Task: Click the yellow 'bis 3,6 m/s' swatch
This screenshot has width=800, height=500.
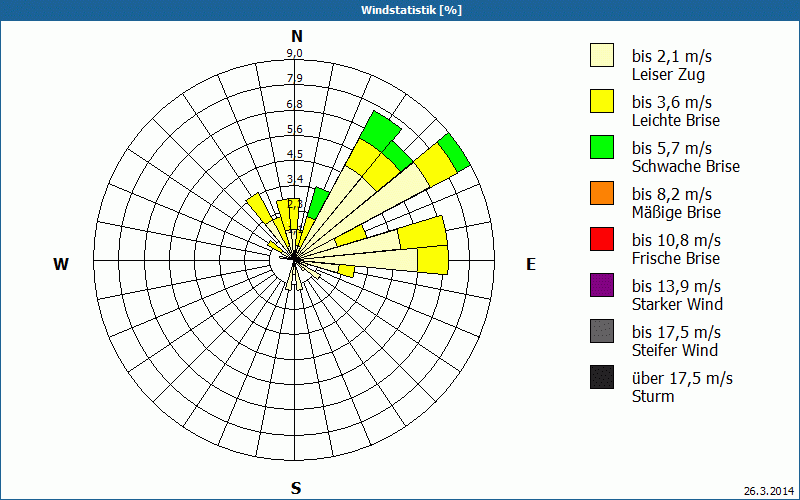Action: pyautogui.click(x=602, y=101)
